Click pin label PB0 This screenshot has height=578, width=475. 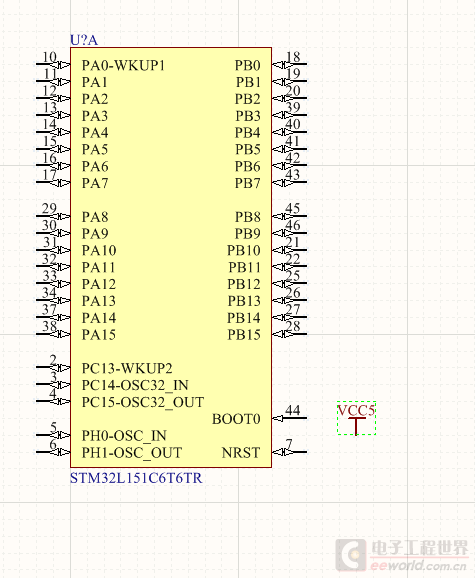[248, 65]
